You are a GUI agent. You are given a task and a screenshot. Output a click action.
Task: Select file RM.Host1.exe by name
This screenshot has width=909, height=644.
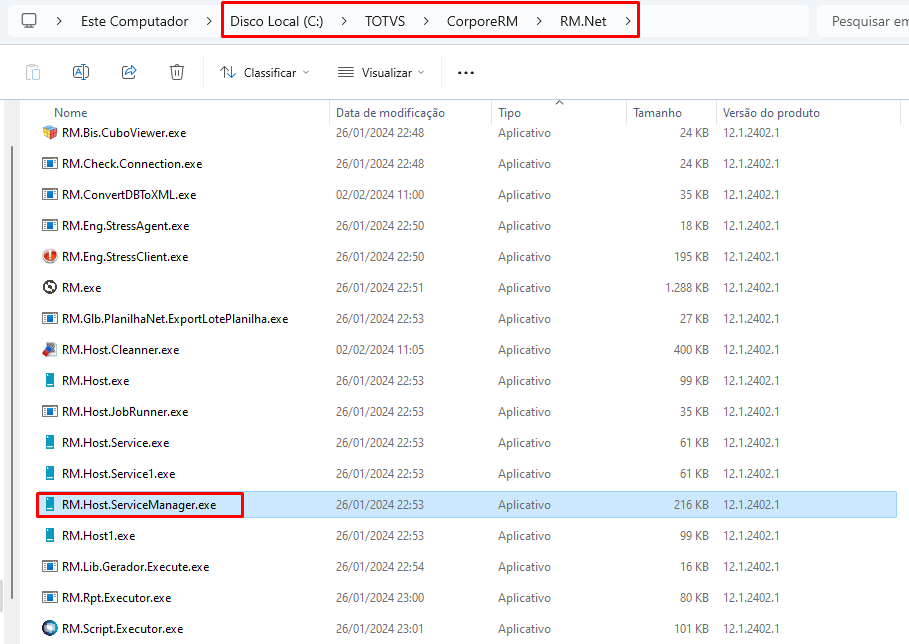point(99,536)
